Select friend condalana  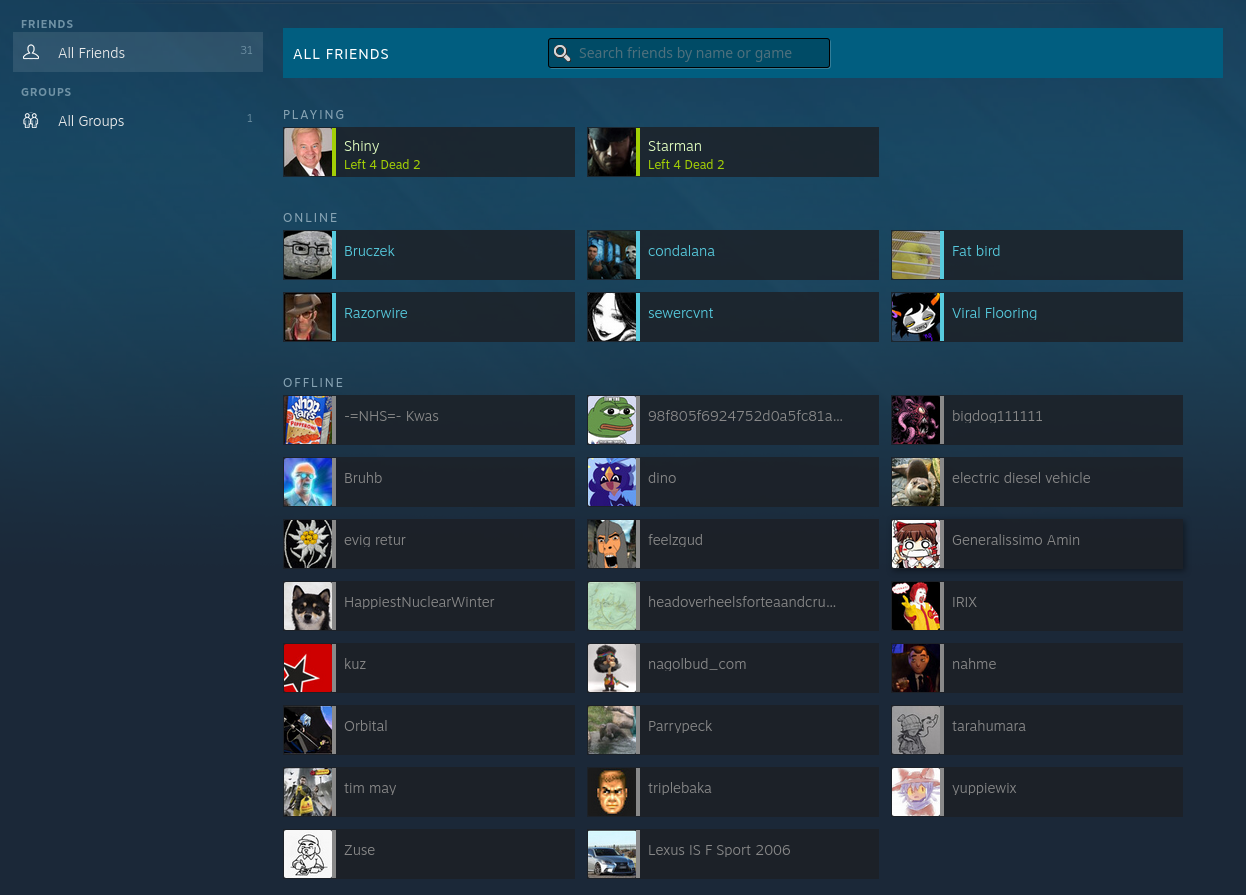pos(733,255)
